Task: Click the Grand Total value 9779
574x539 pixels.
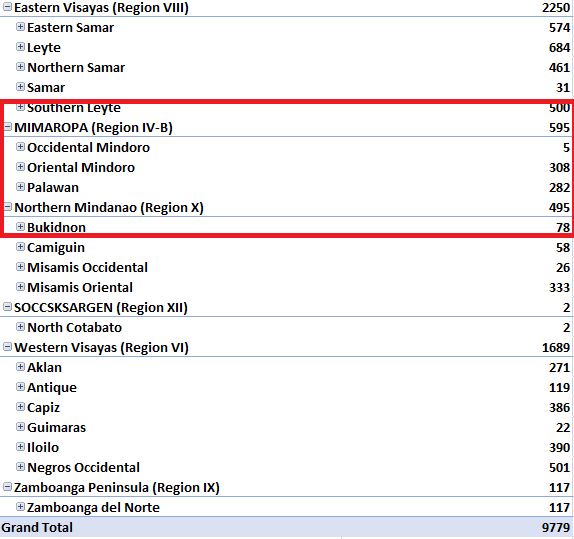Action: click(556, 527)
